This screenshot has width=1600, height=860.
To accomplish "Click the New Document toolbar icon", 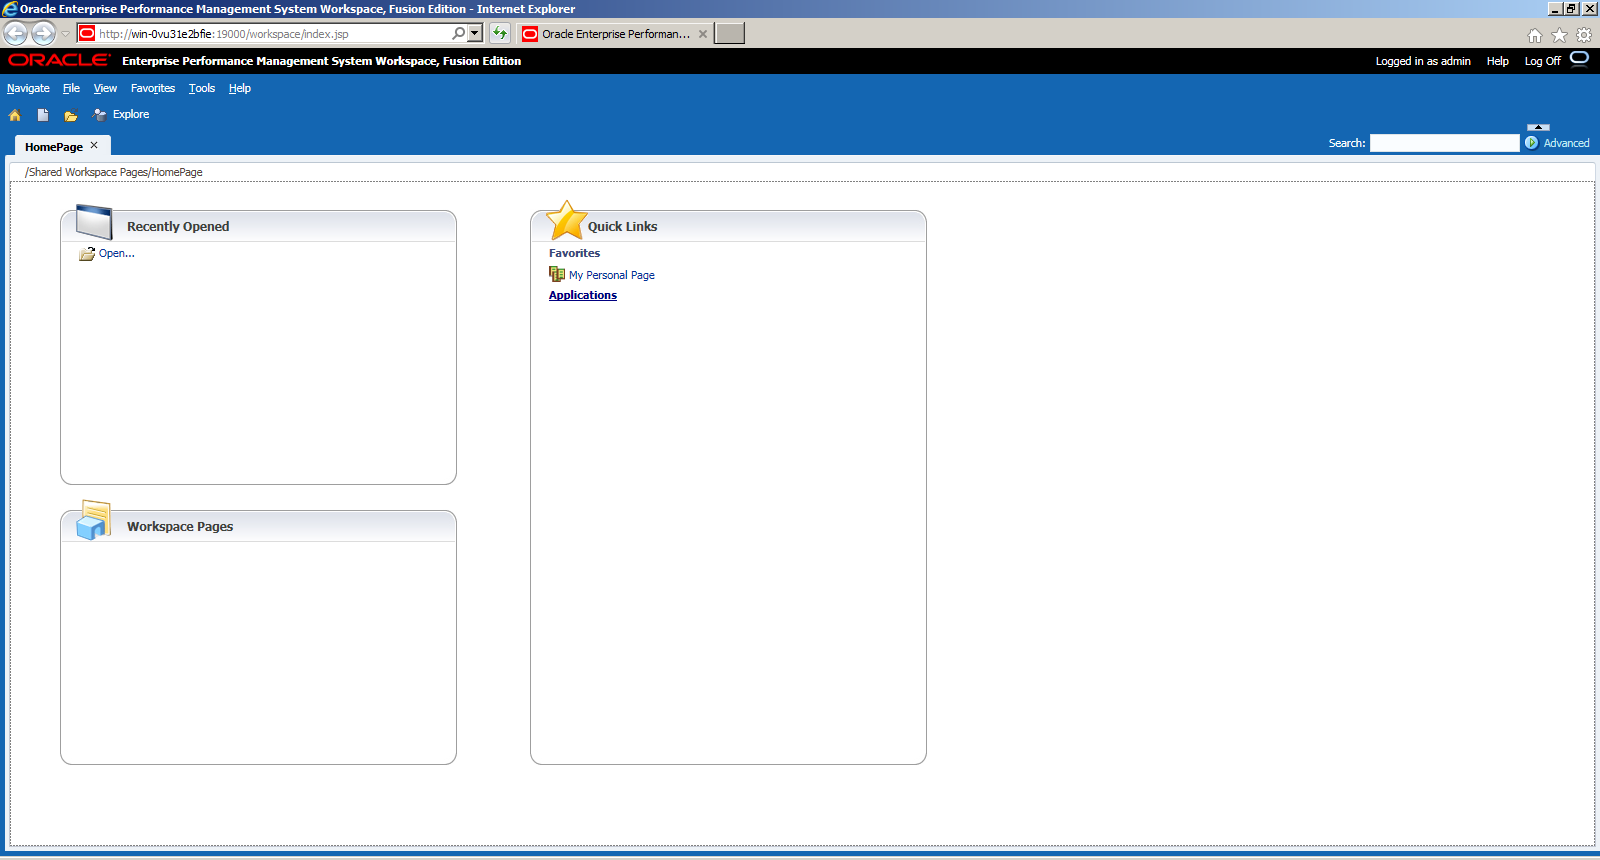I will point(43,115).
